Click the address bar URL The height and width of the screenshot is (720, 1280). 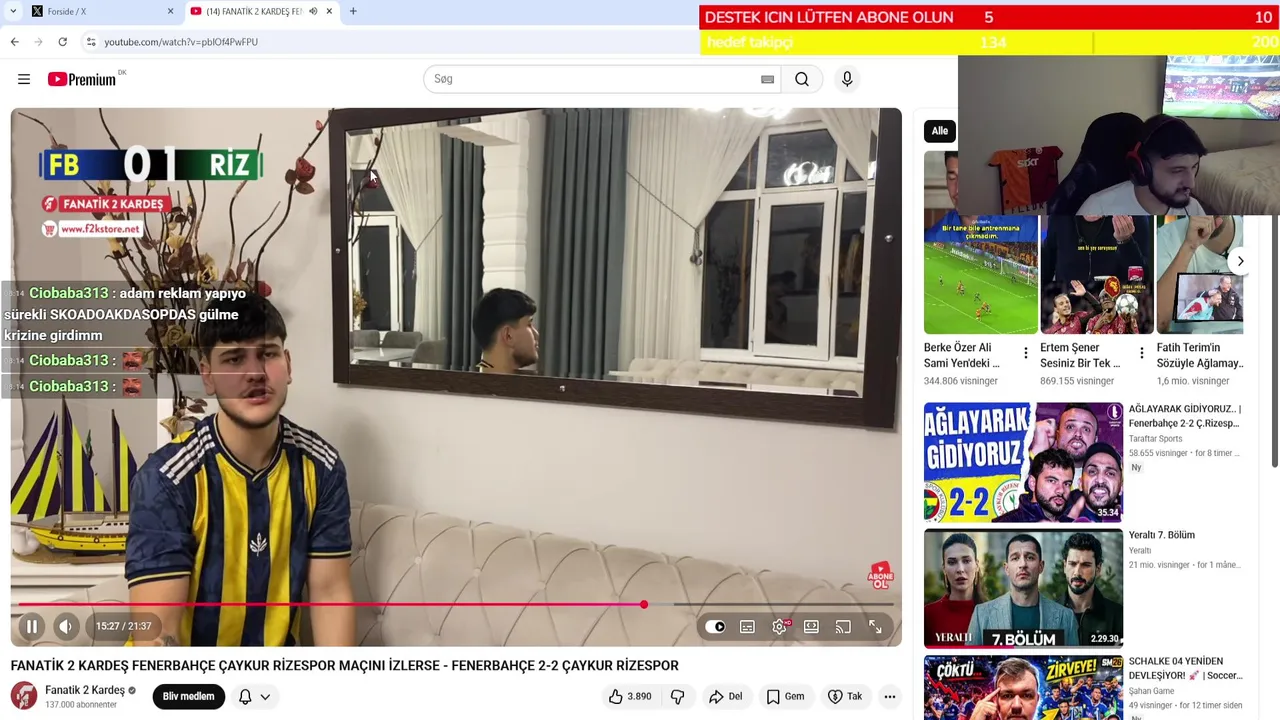pyautogui.click(x=181, y=42)
